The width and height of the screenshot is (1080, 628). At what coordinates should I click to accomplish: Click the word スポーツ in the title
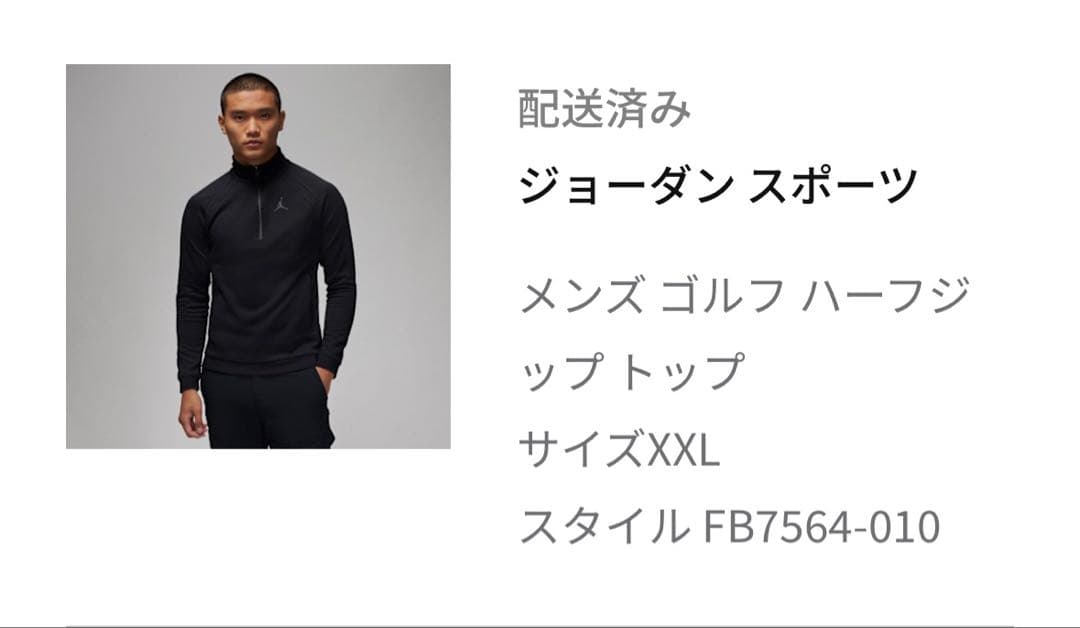pyautogui.click(x=833, y=185)
